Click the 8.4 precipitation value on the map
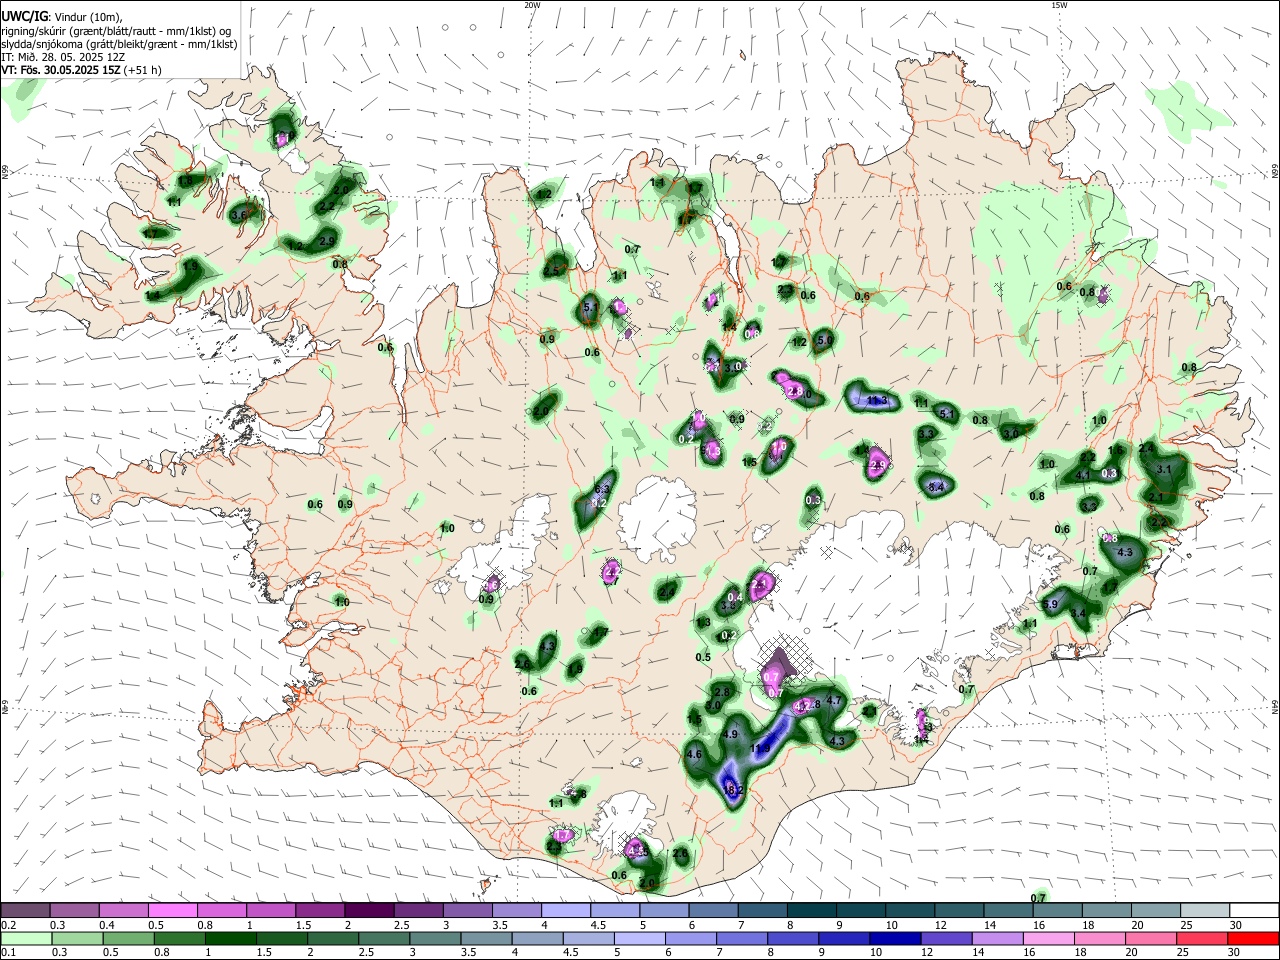 (937, 487)
